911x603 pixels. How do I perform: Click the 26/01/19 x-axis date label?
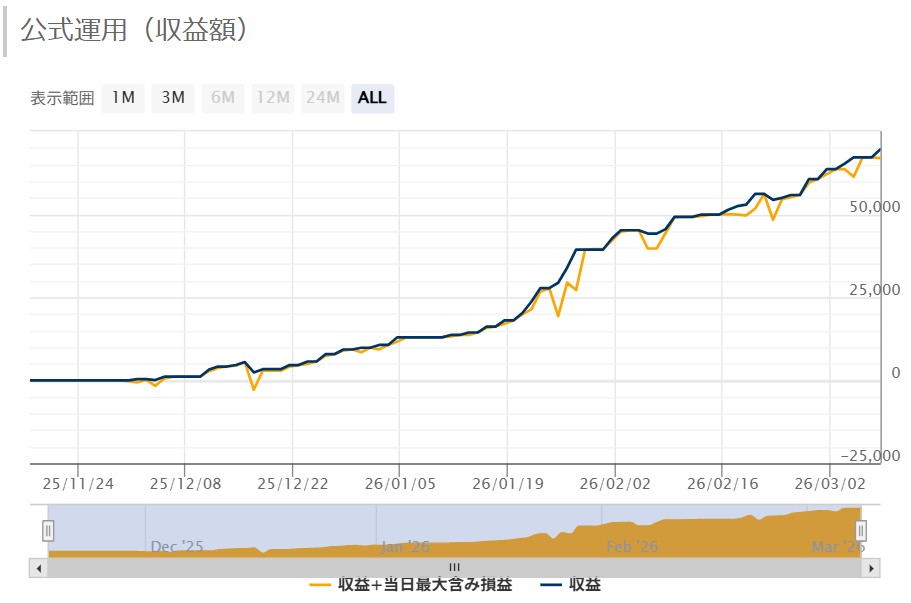coord(506,484)
